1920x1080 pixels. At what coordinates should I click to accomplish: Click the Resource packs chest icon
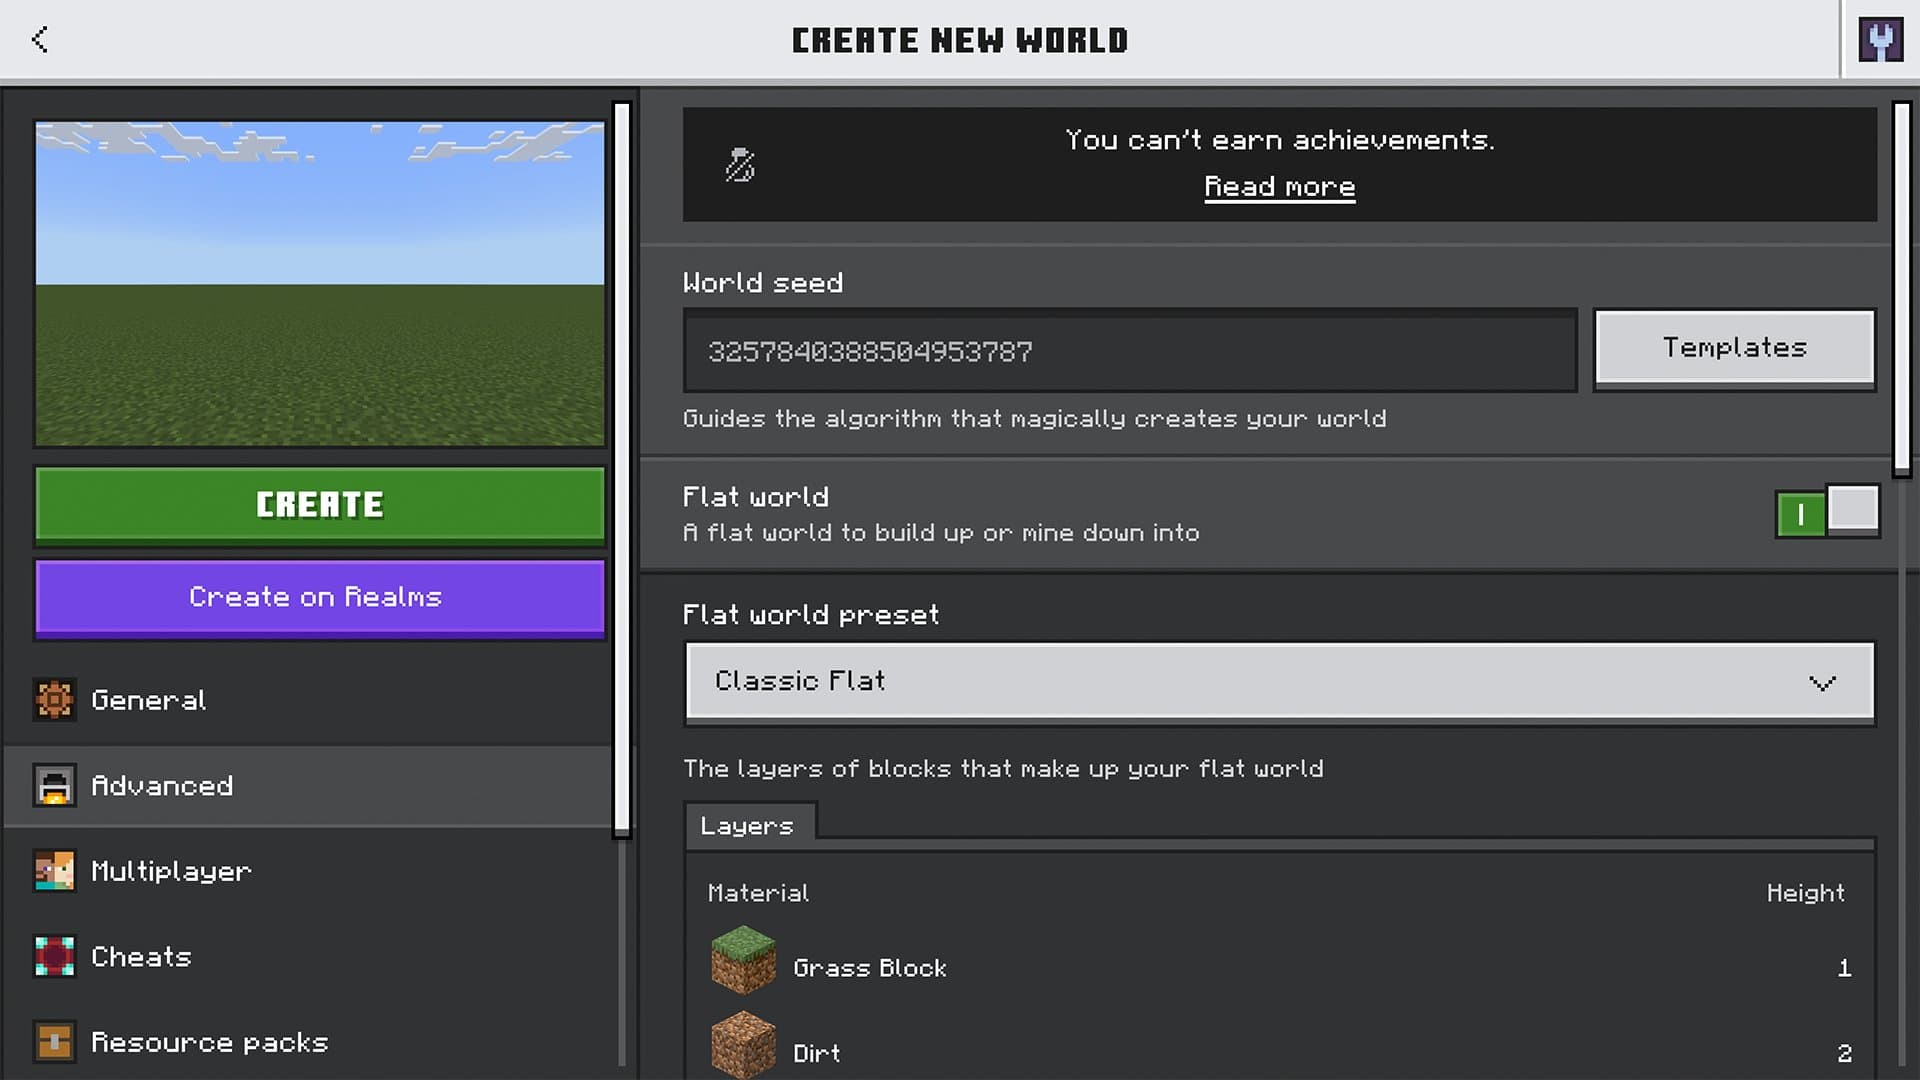click(54, 1042)
